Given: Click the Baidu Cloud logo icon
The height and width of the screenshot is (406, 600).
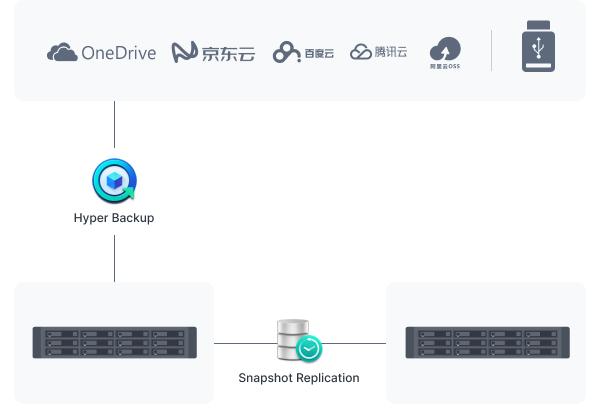Looking at the screenshot, I should [287, 52].
